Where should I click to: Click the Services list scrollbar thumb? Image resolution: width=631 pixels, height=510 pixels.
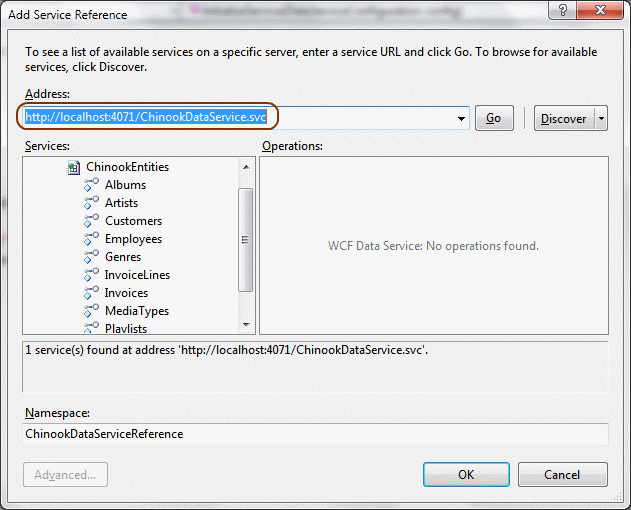(x=245, y=240)
